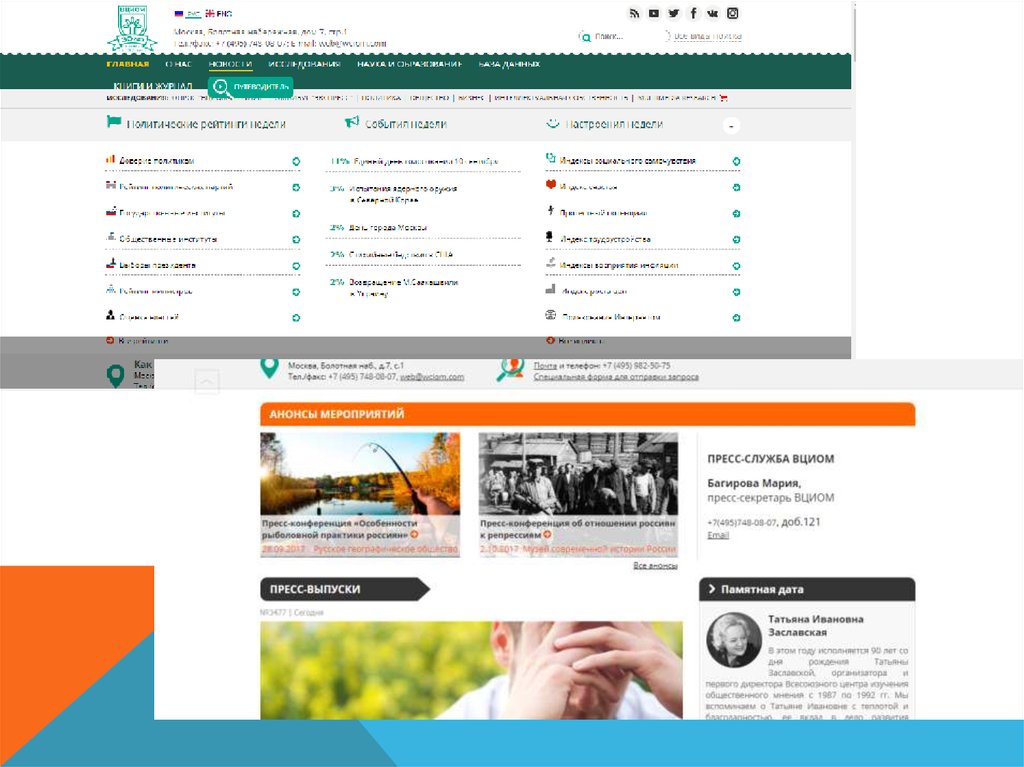
Task: Click the WCIOM logo emblem
Action: (x=132, y=29)
